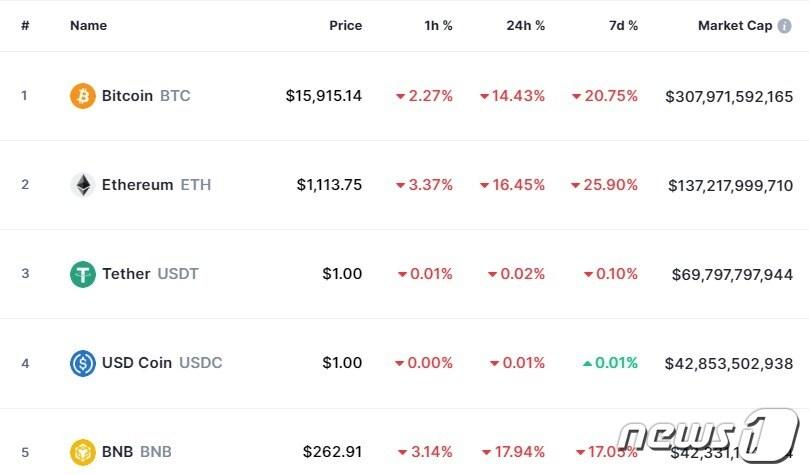The width and height of the screenshot is (809, 475).
Task: Click the Tether logo icon
Action: pyautogui.click(x=83, y=274)
